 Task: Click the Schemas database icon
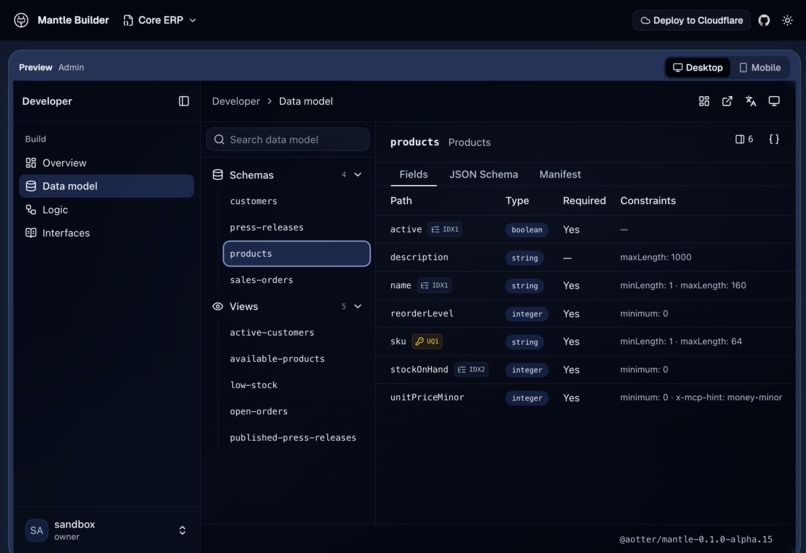point(218,175)
